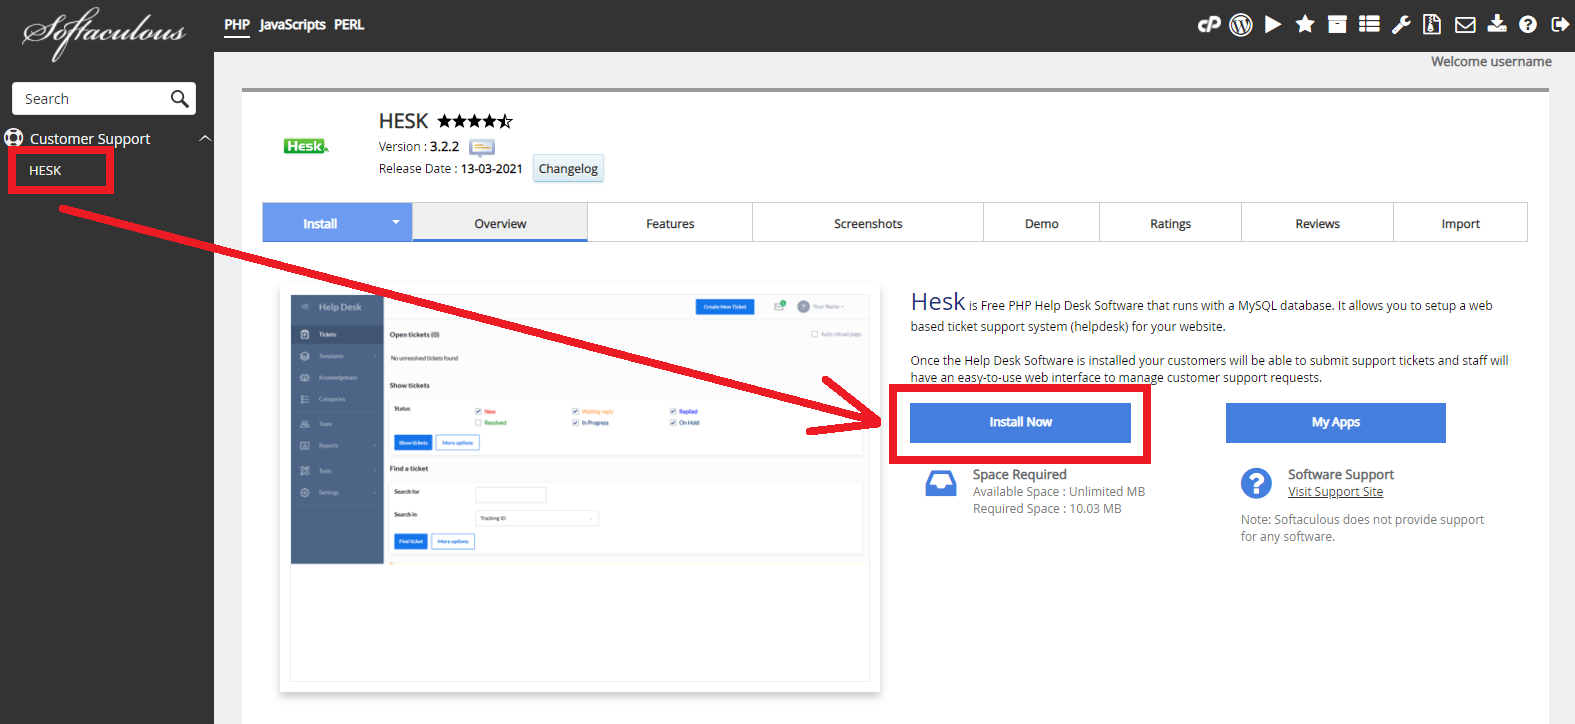
Task: Click the sidebar Search input field
Action: 90,99
